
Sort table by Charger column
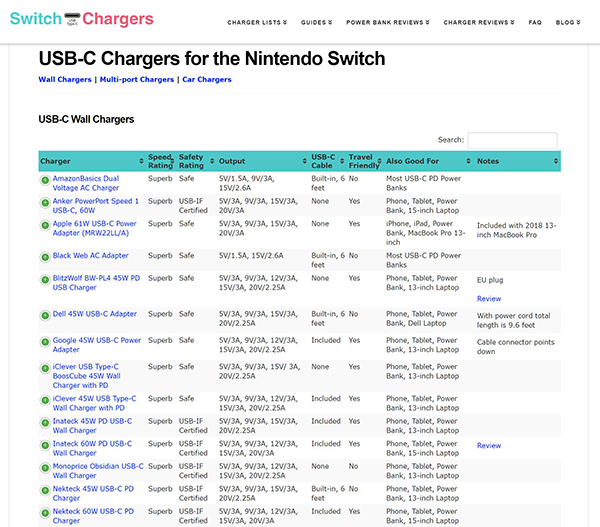92,161
